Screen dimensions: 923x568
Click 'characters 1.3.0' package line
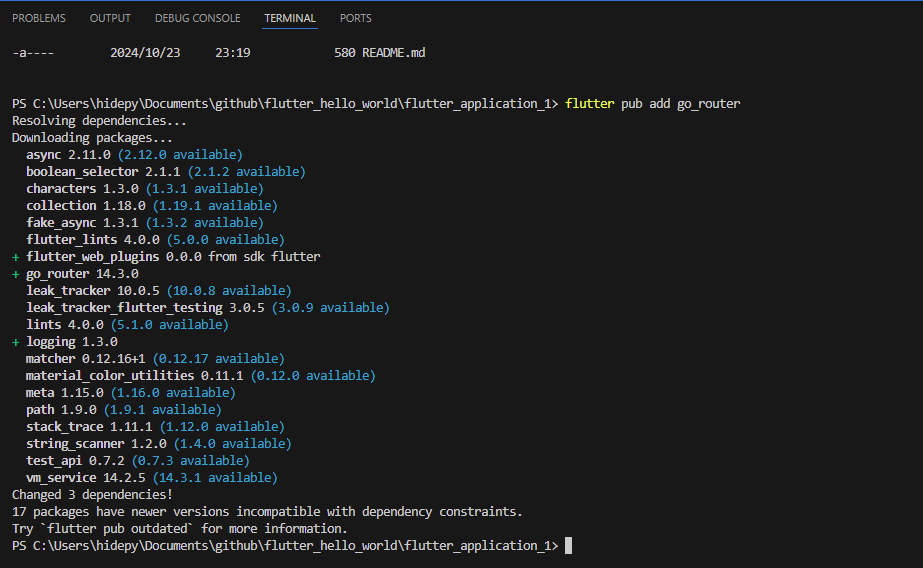point(145,189)
